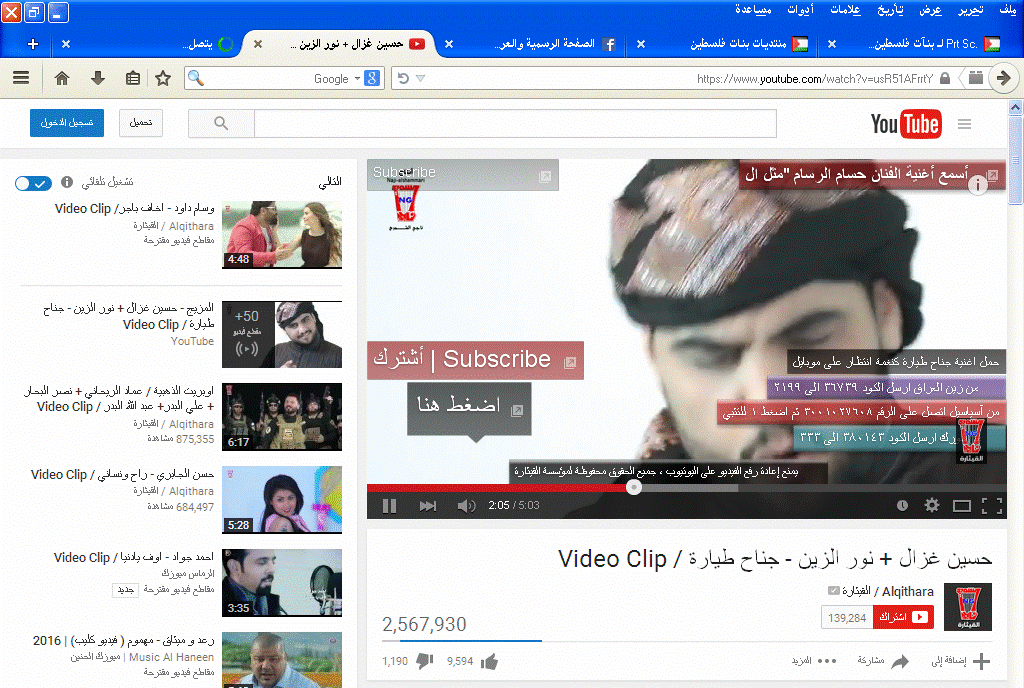Switch to منتديات بنات فلسطين tab

coord(727,44)
